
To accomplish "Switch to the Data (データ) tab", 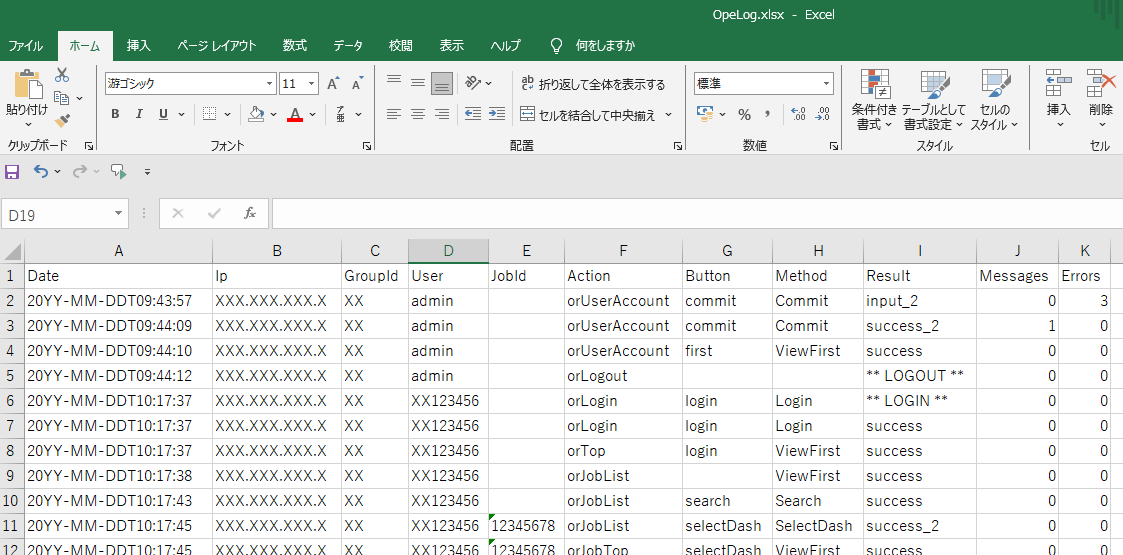I will [x=348, y=46].
